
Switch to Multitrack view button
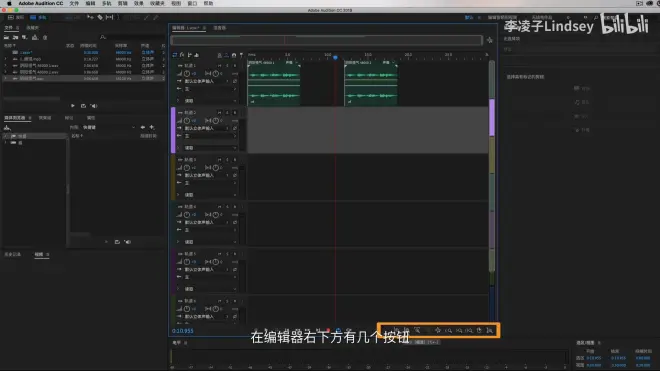coord(38,17)
